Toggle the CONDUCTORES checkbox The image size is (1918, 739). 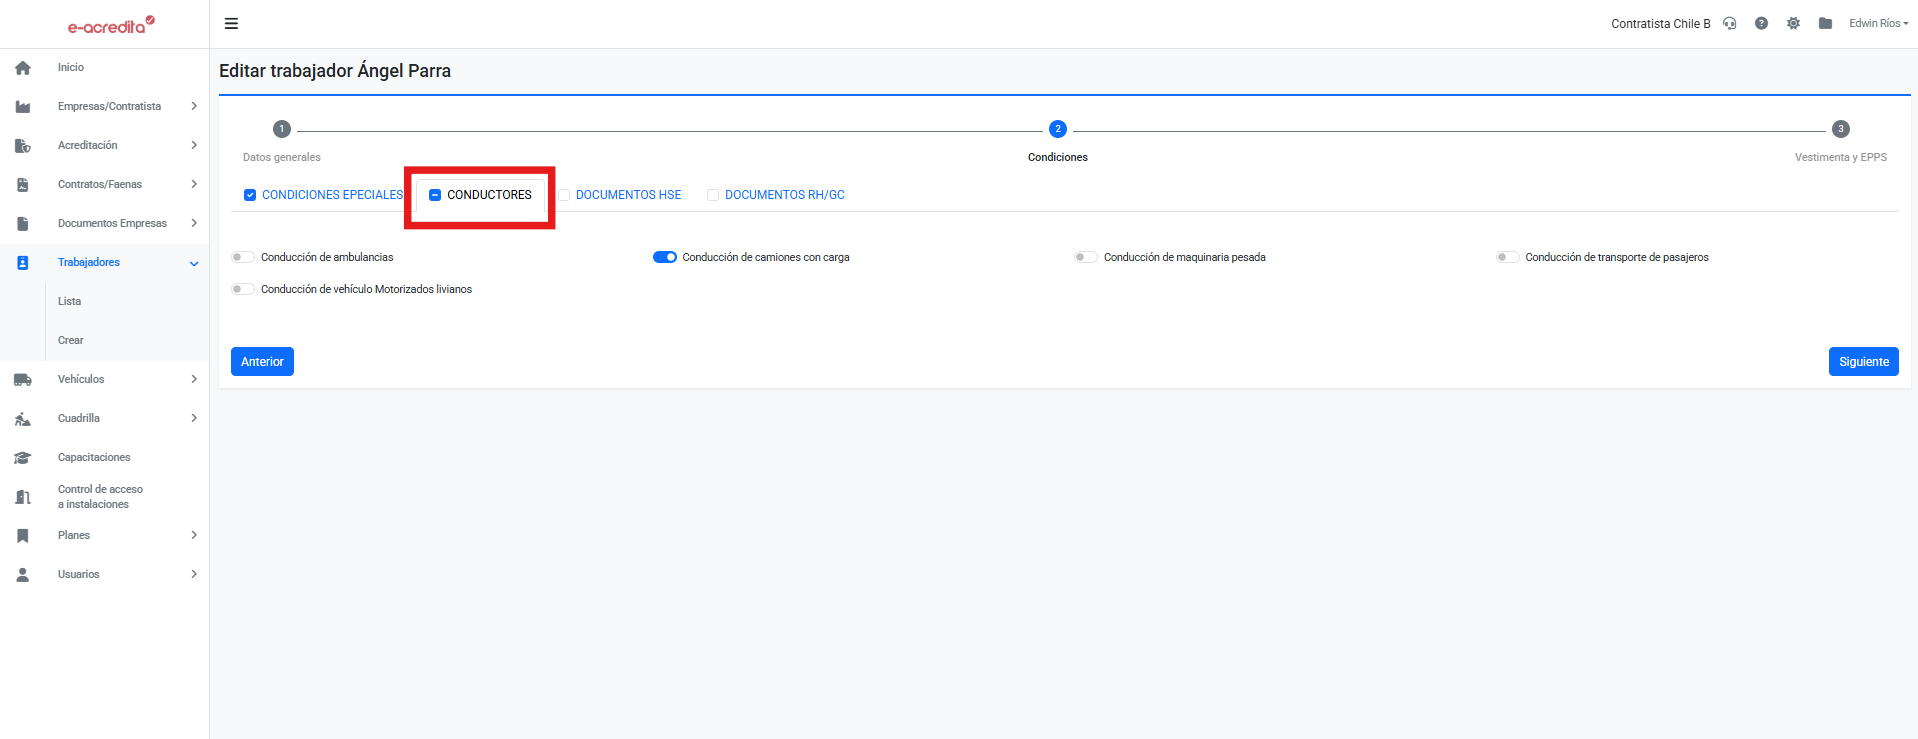435,195
